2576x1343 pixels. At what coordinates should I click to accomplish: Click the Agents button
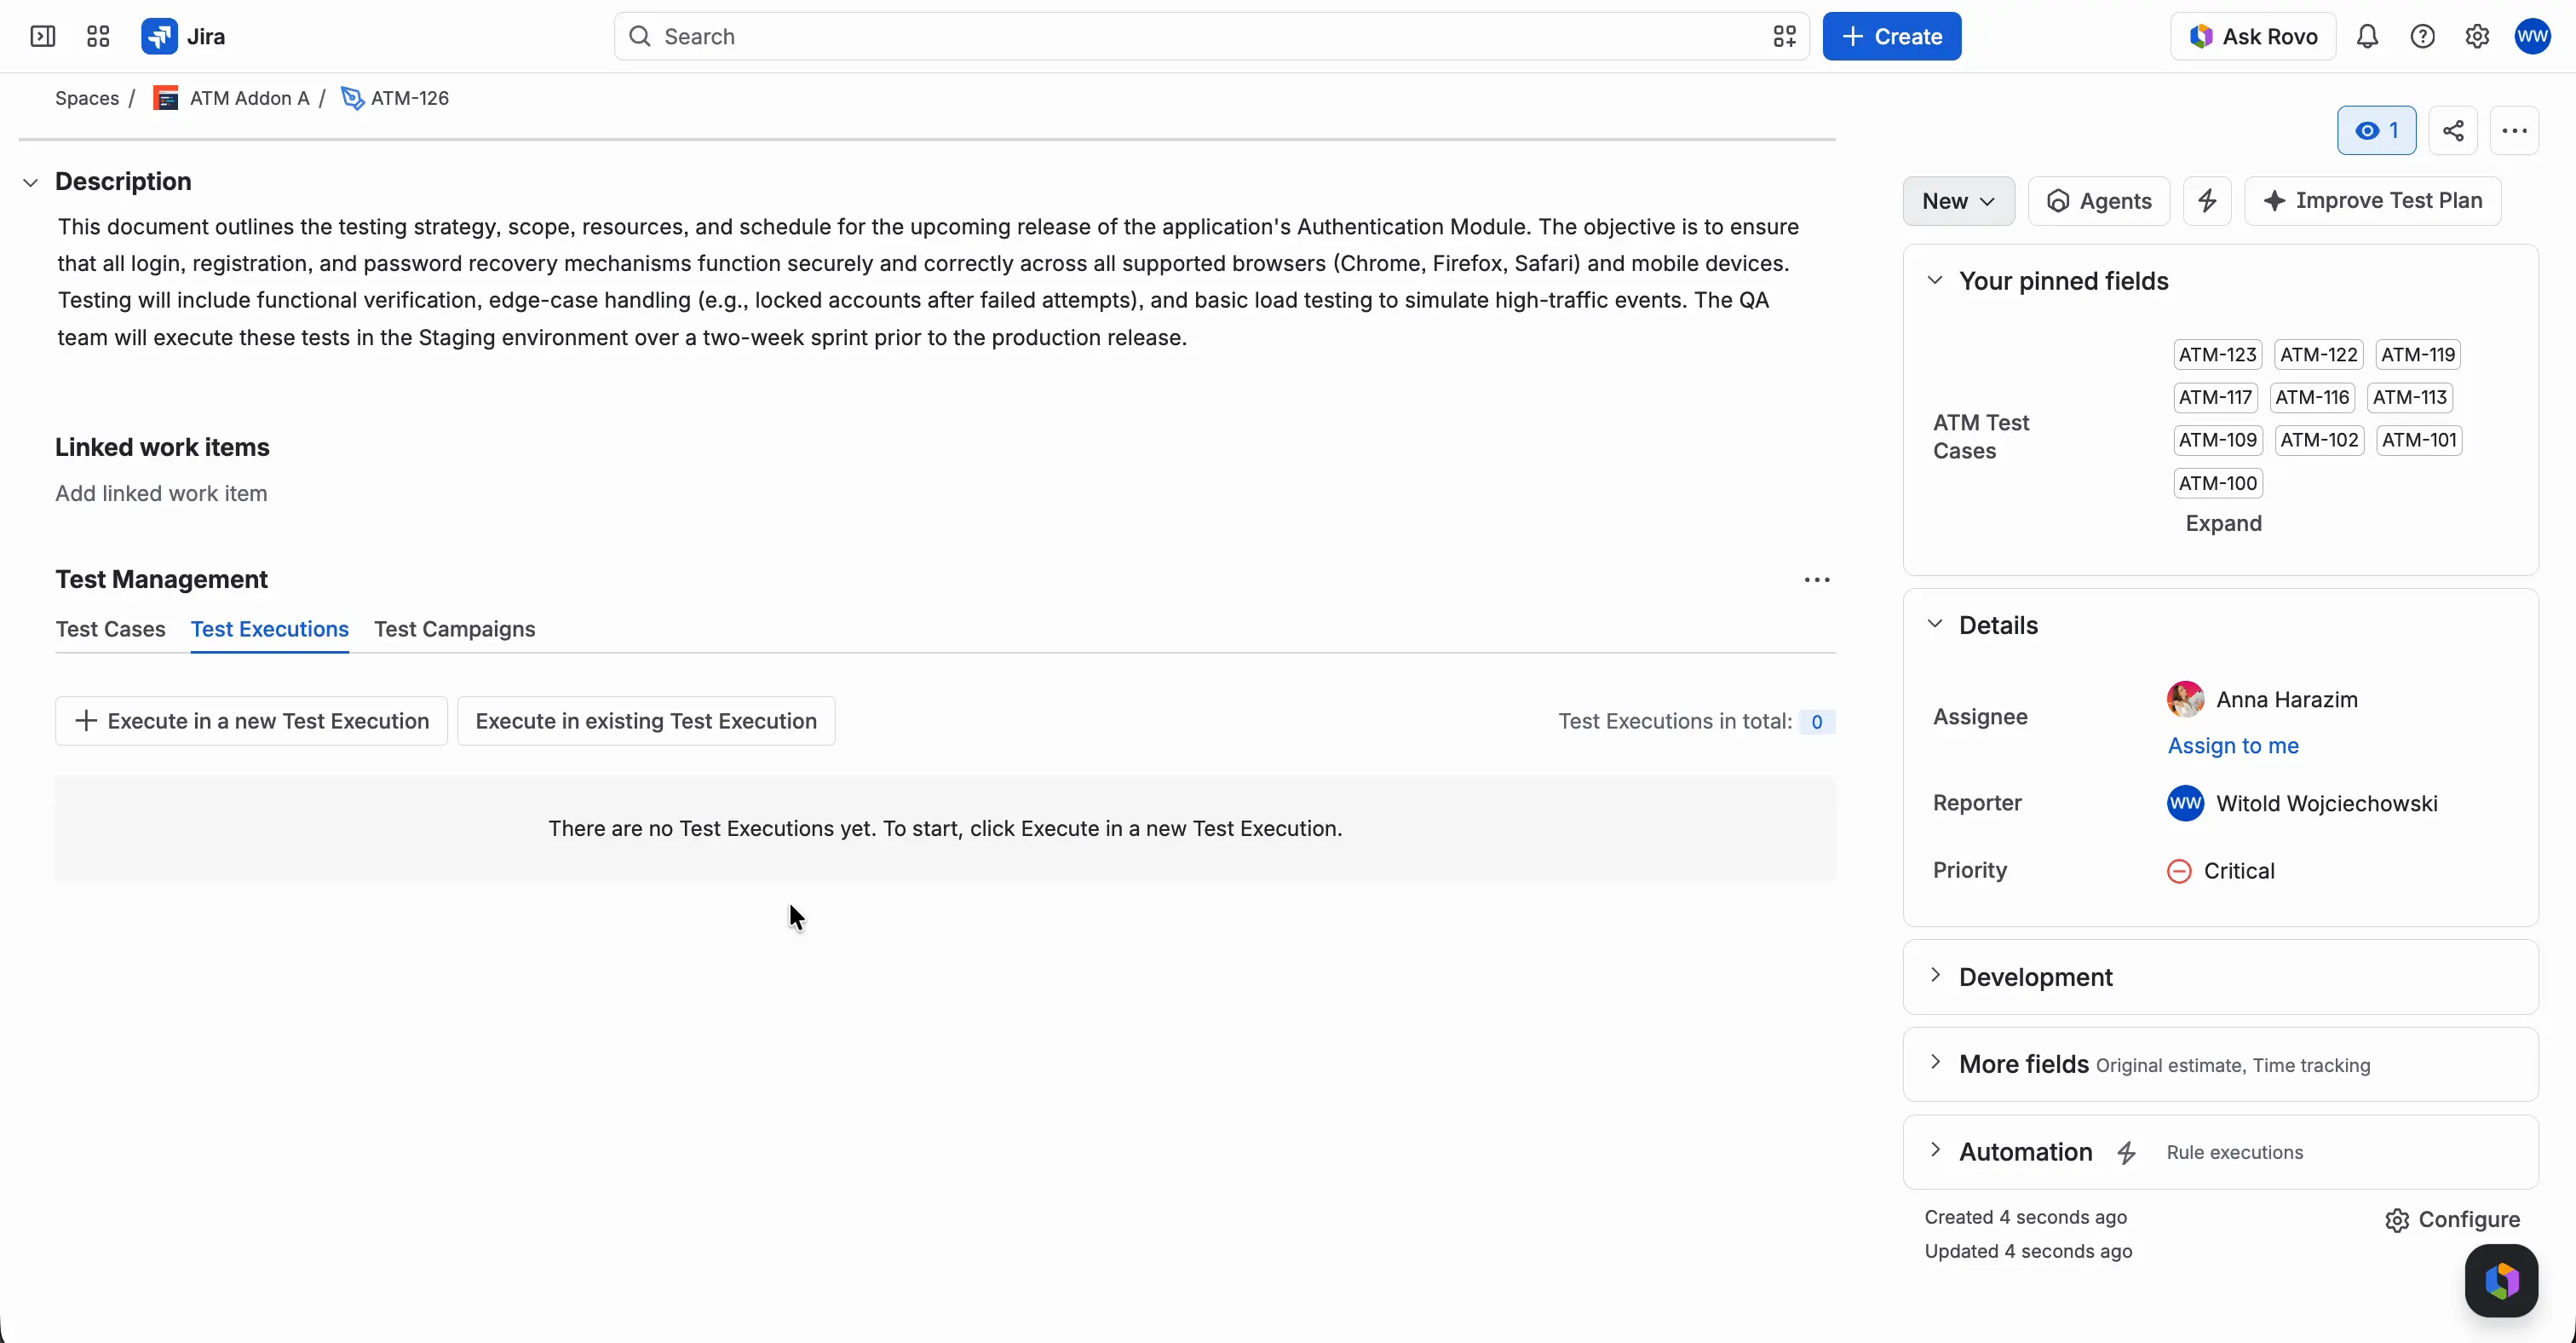2098,201
